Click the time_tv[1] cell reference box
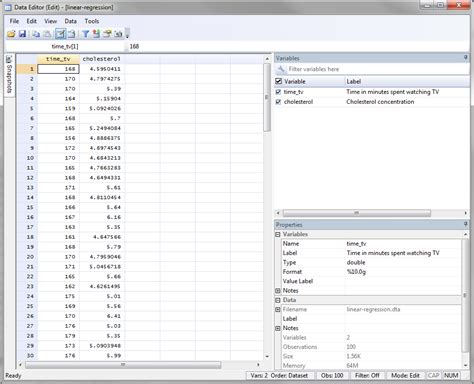Screen dimensions: 474x384 (x=65, y=46)
